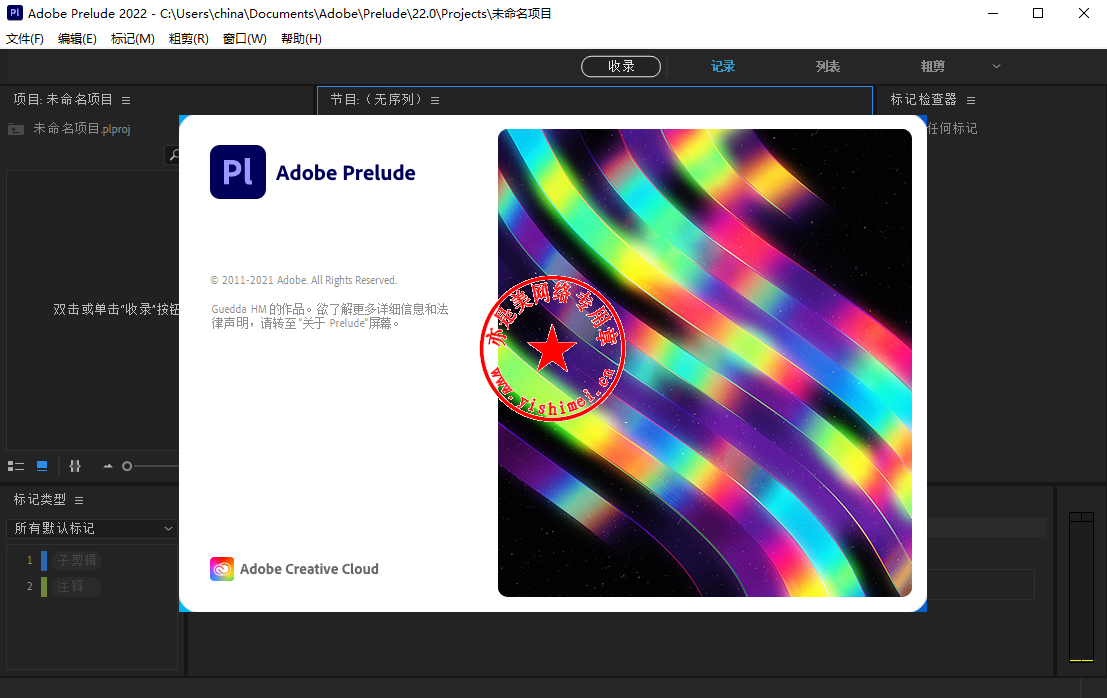Select the 项目: 未命名项目 panel tab

pos(63,100)
